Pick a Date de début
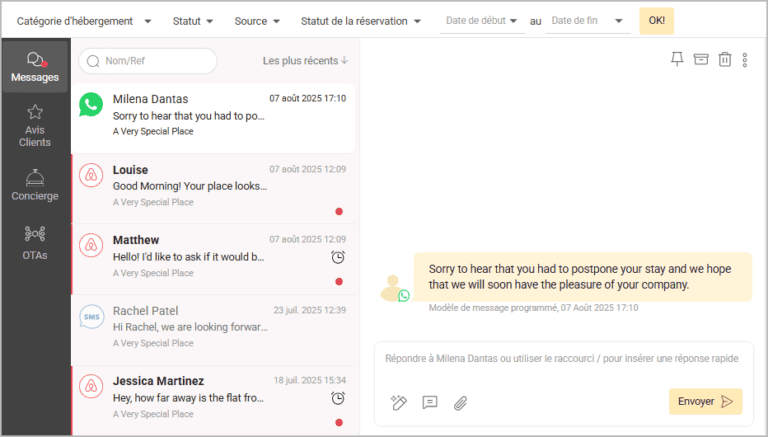The image size is (768, 437). point(482,21)
